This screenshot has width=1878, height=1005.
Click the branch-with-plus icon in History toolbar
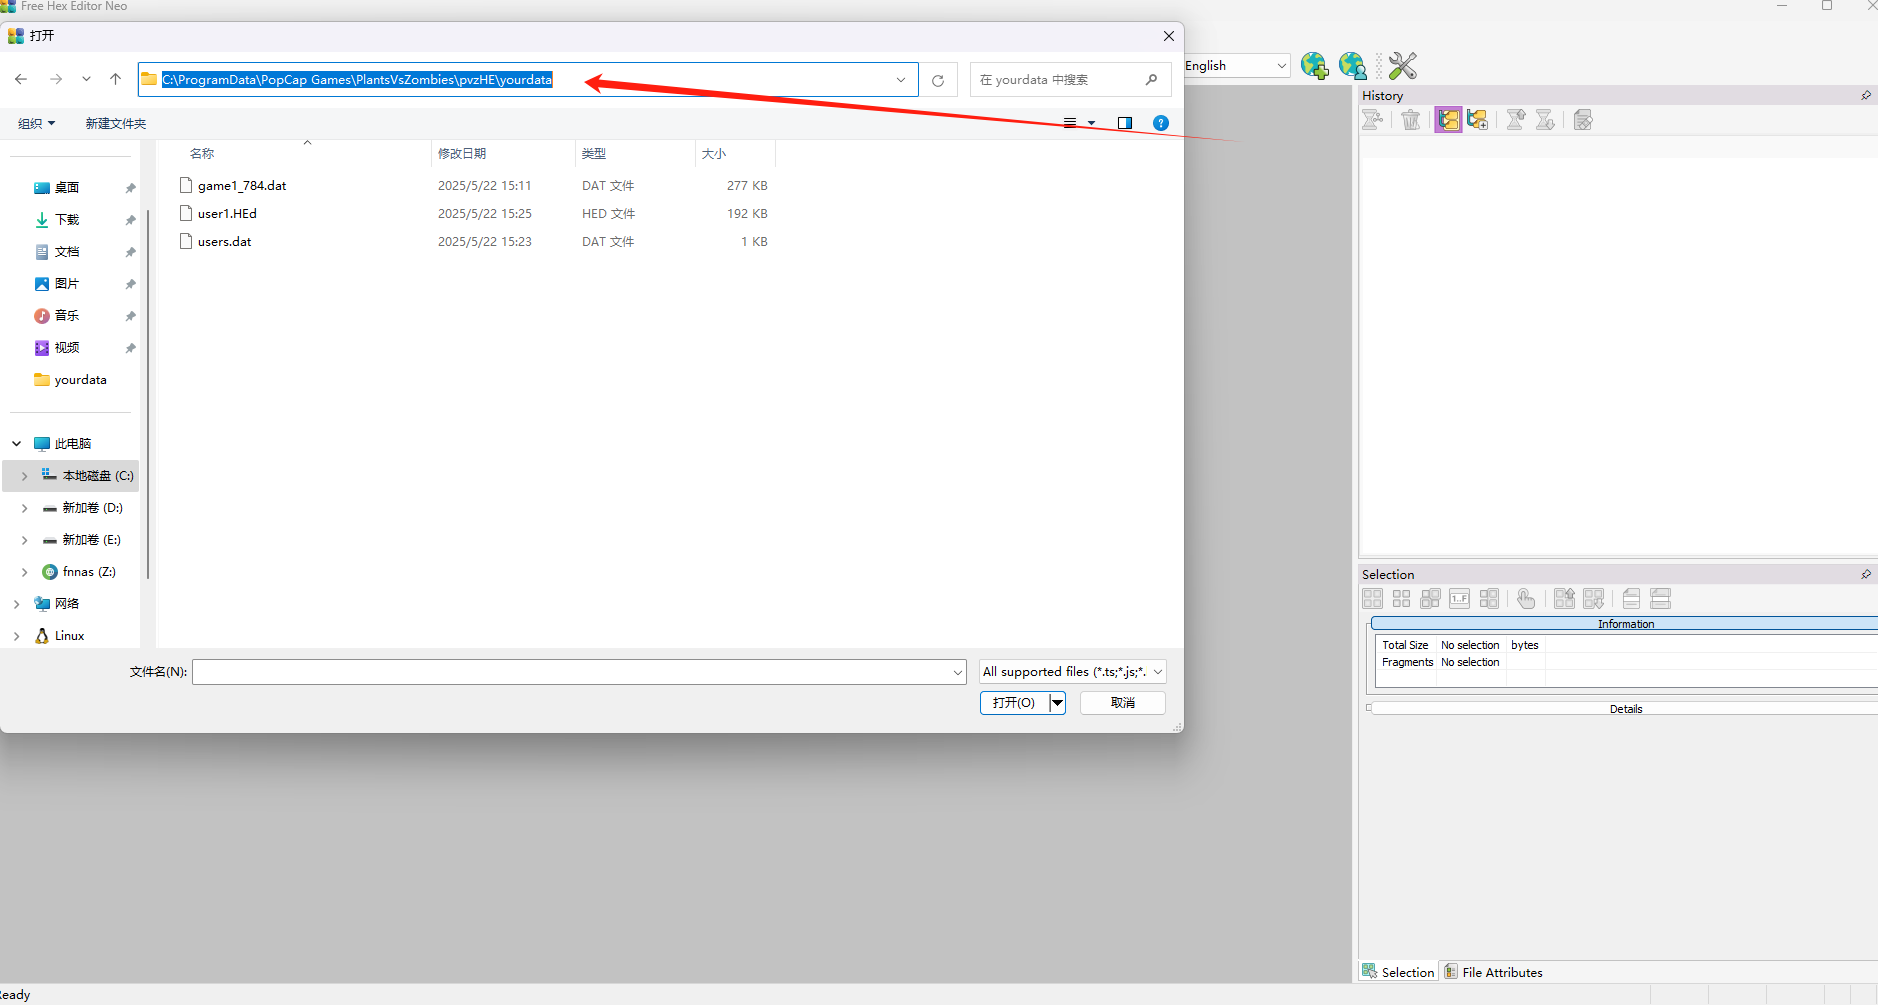tap(1477, 120)
